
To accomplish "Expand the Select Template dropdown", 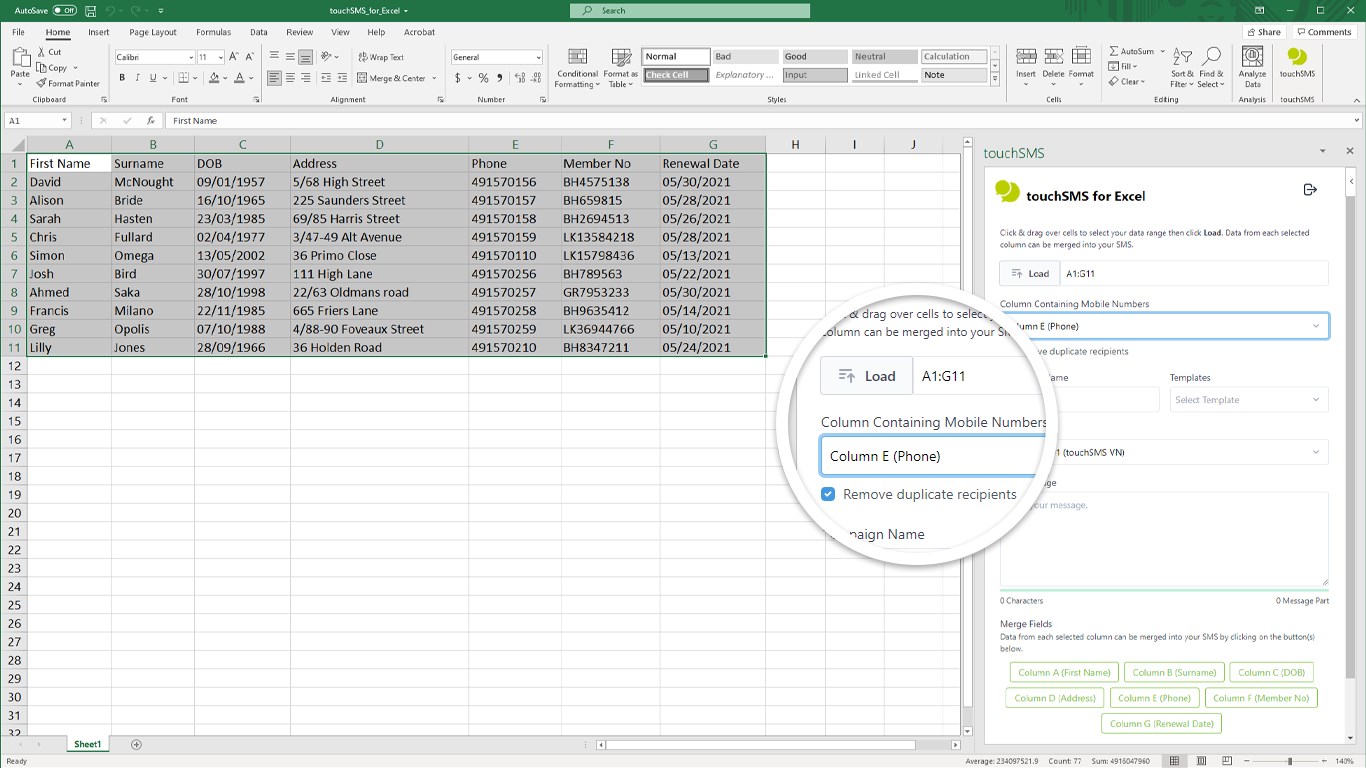I will [1248, 400].
